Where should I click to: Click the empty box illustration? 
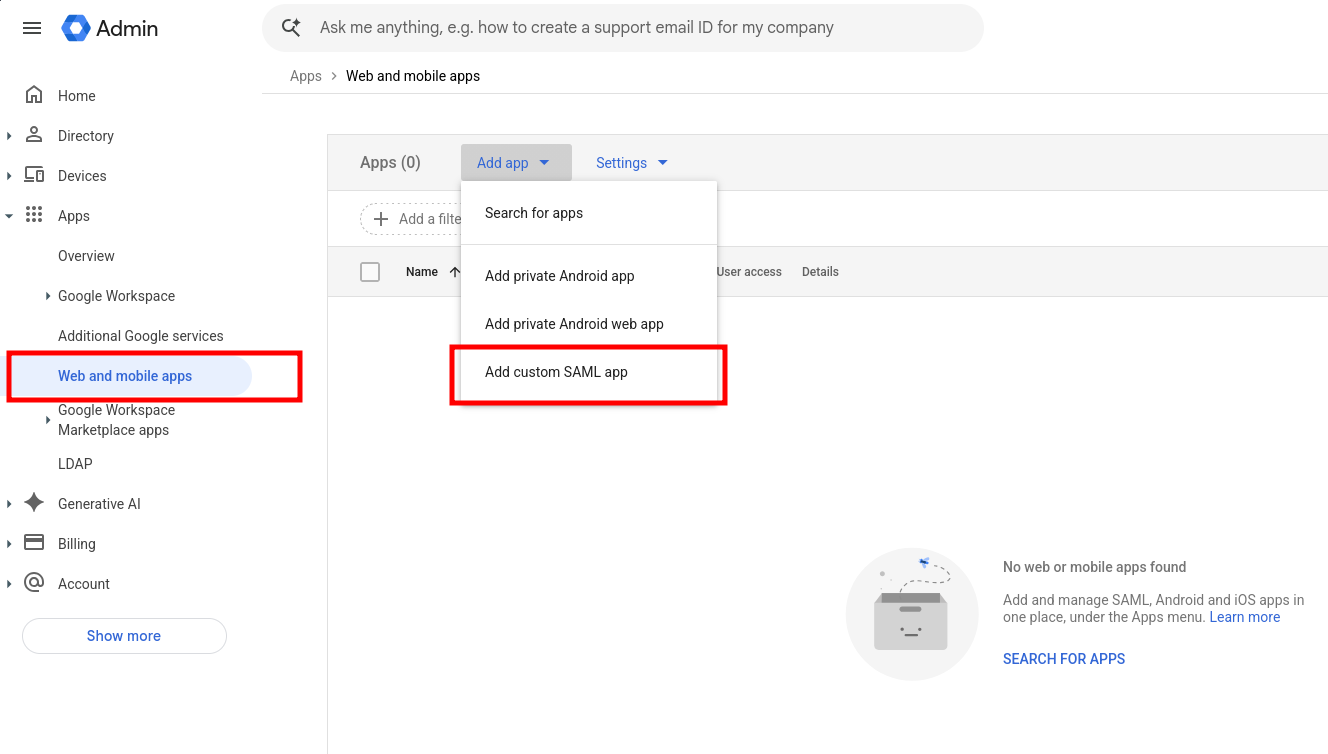(x=910, y=614)
